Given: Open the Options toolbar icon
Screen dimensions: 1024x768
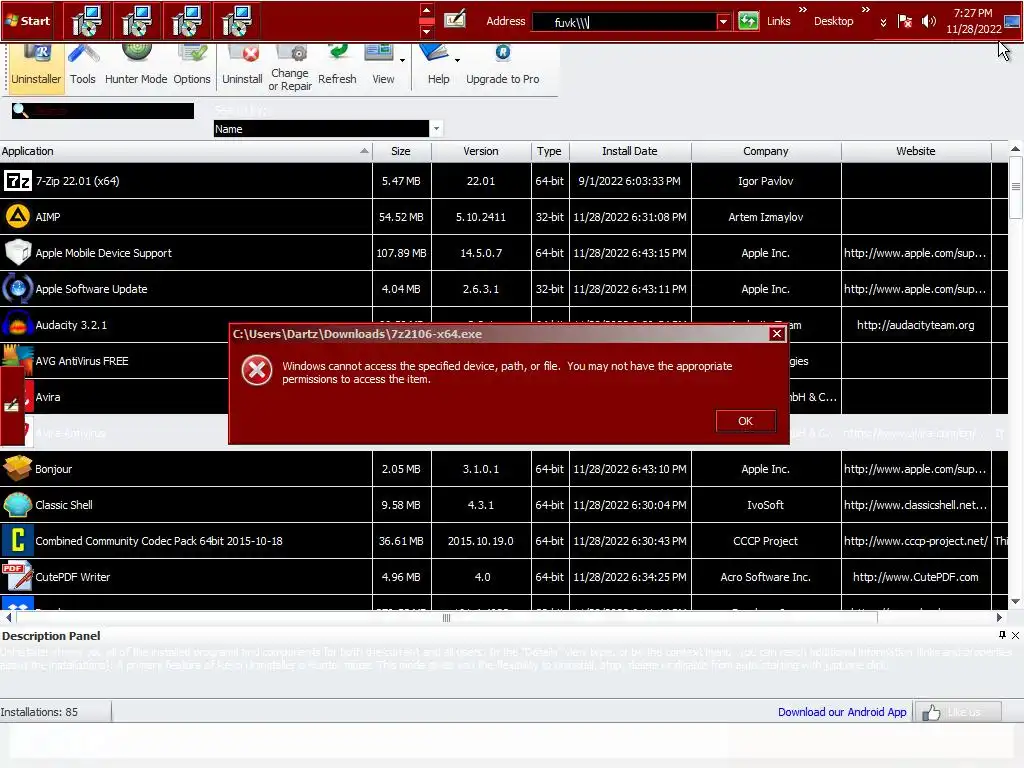Looking at the screenshot, I should [x=192, y=66].
